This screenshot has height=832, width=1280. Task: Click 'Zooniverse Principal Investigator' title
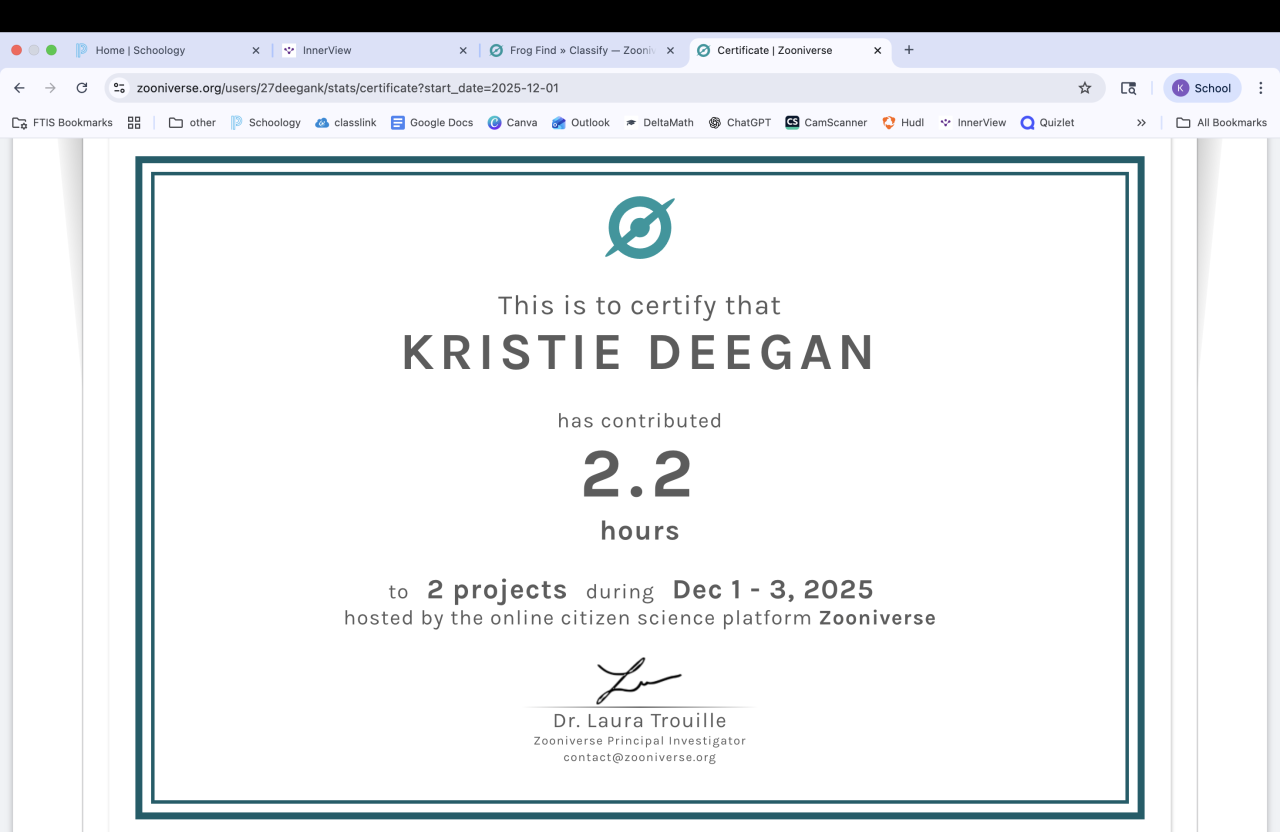point(640,741)
